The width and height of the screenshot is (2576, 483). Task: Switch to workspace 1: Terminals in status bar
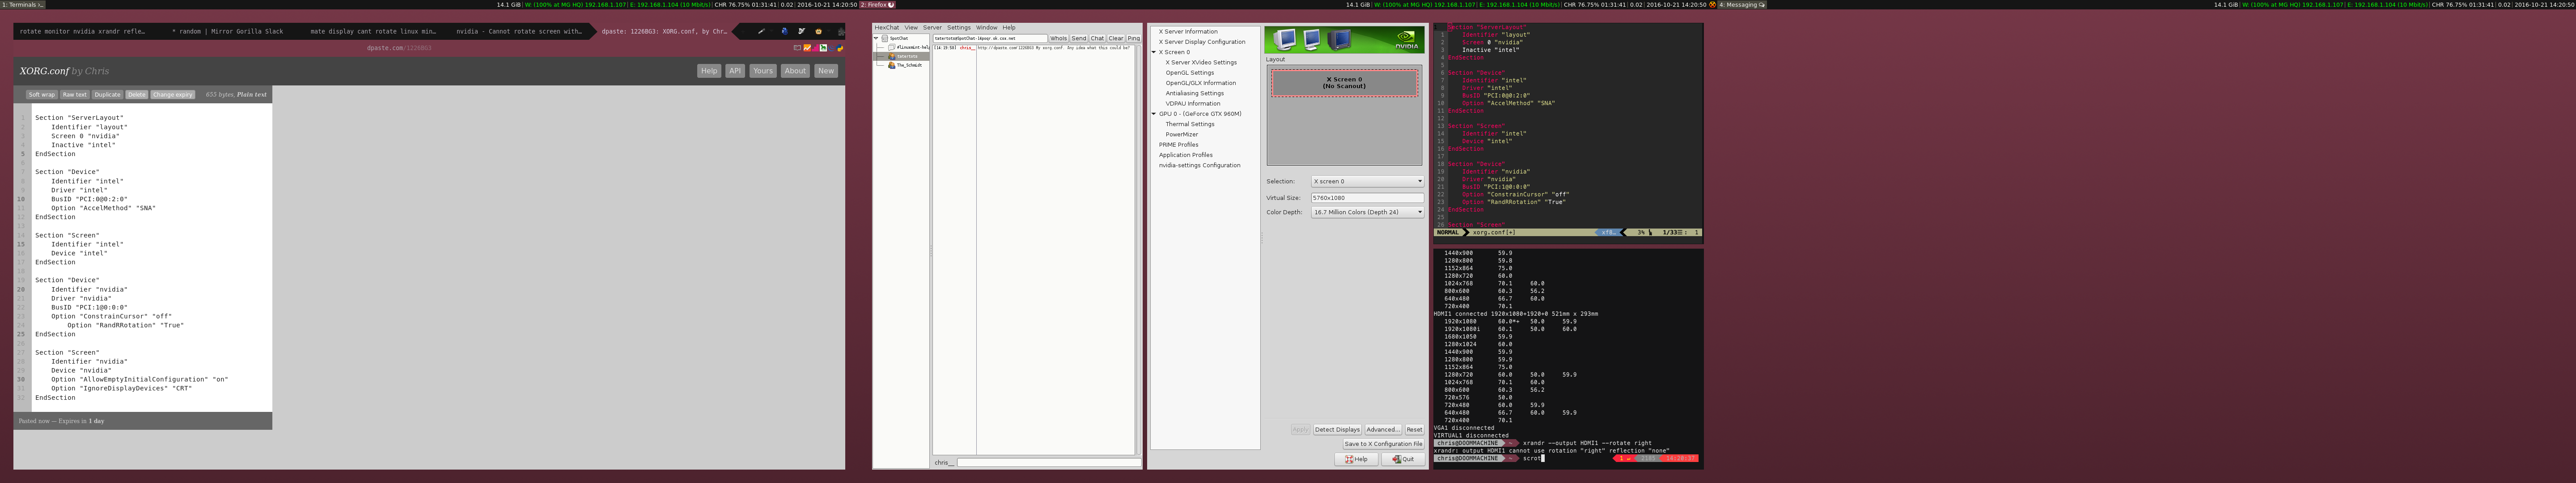tap(22, 4)
